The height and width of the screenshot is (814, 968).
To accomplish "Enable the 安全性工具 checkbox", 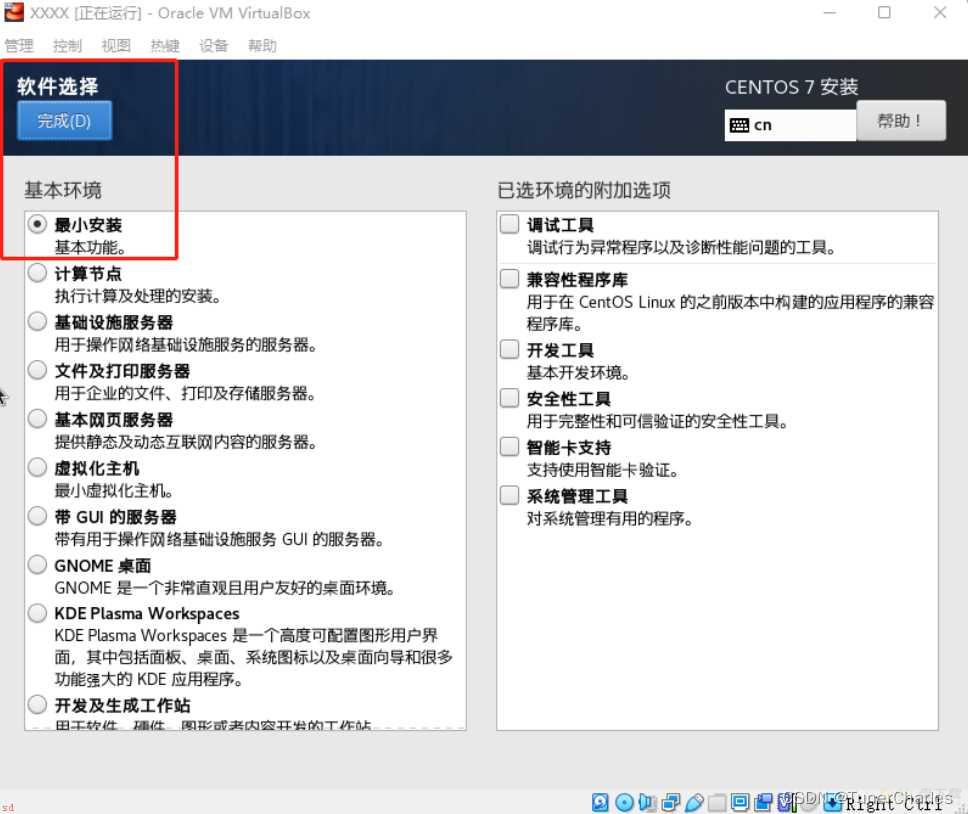I will coord(509,398).
